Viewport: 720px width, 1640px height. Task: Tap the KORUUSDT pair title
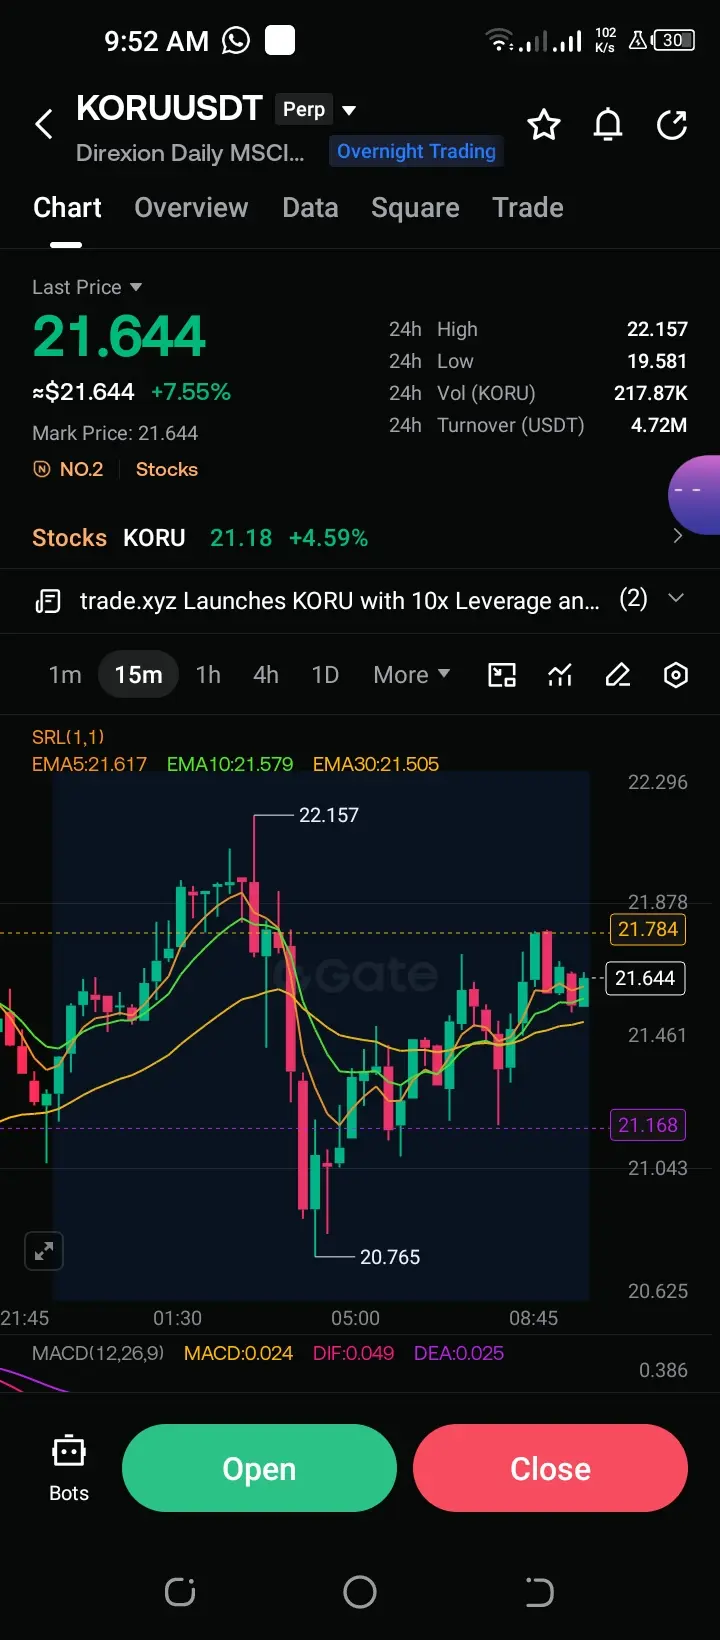pos(169,108)
